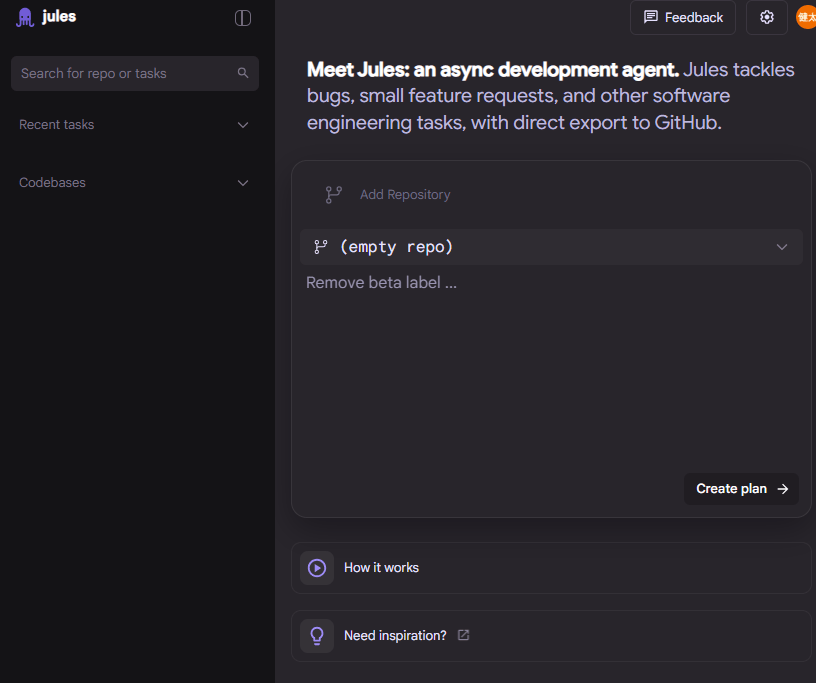
Task: Open the How it works card
Action: 551,568
